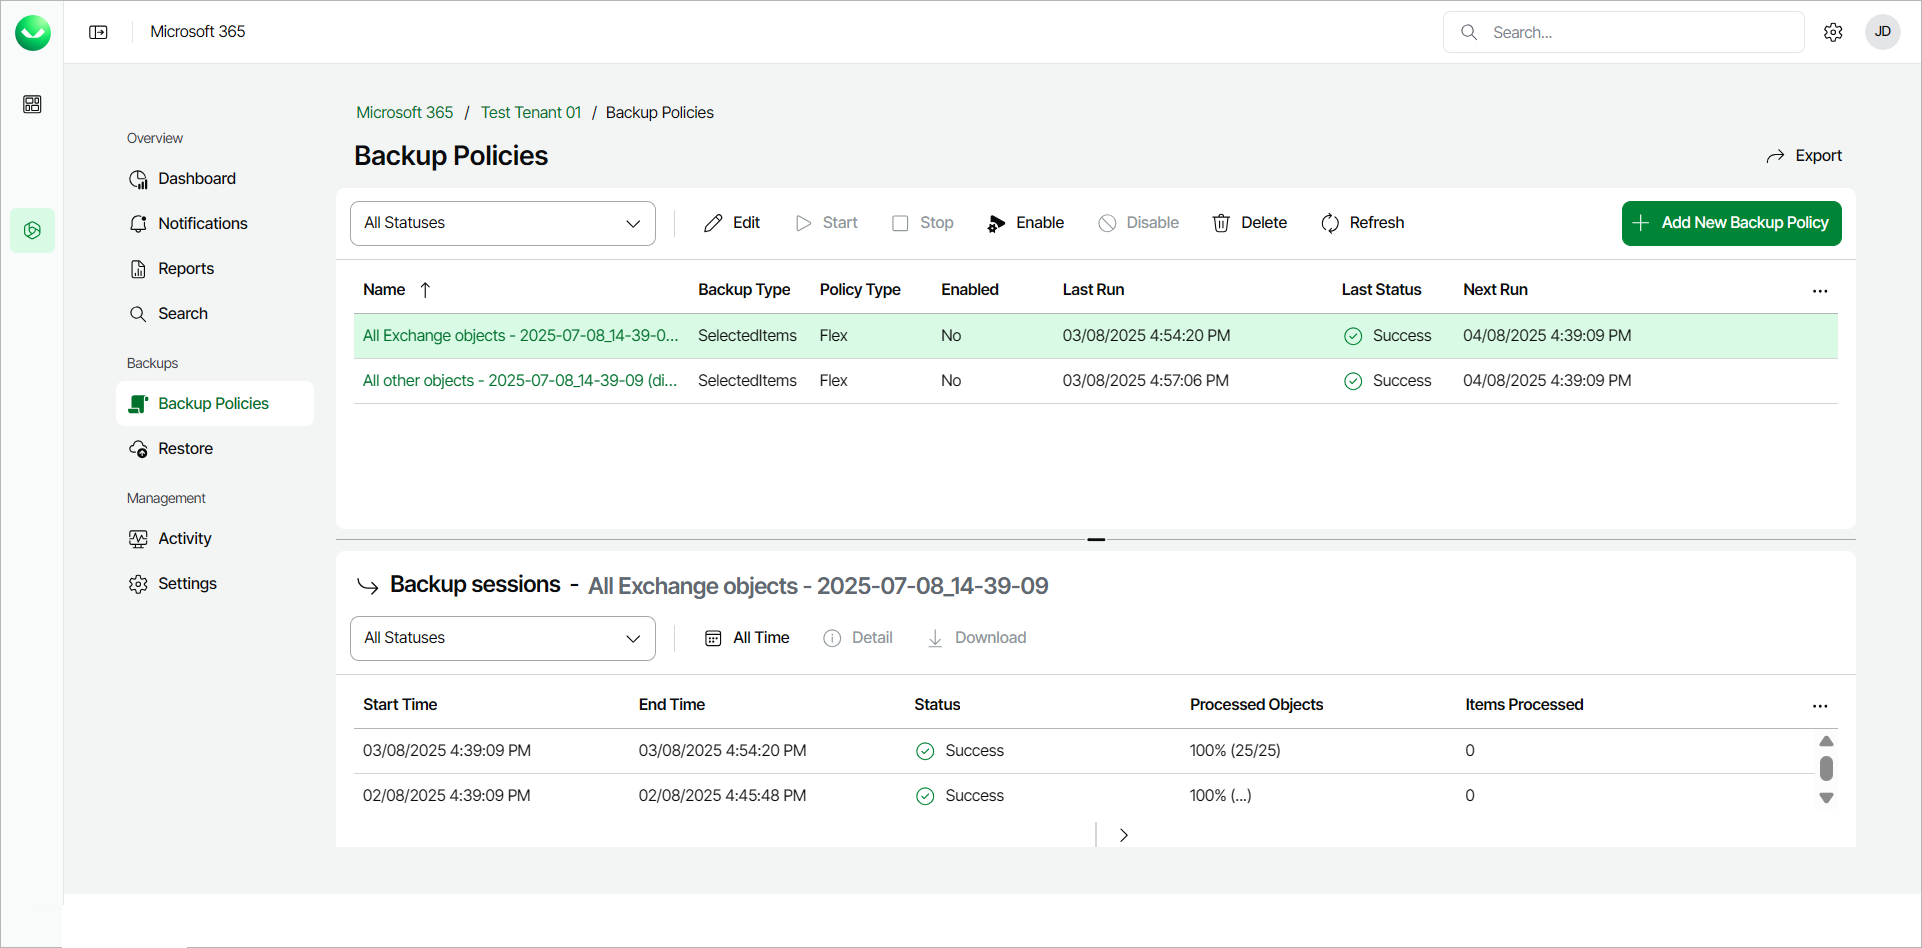1922x948 pixels.
Task: Sort the policy list by the Name column
Action: 384,290
